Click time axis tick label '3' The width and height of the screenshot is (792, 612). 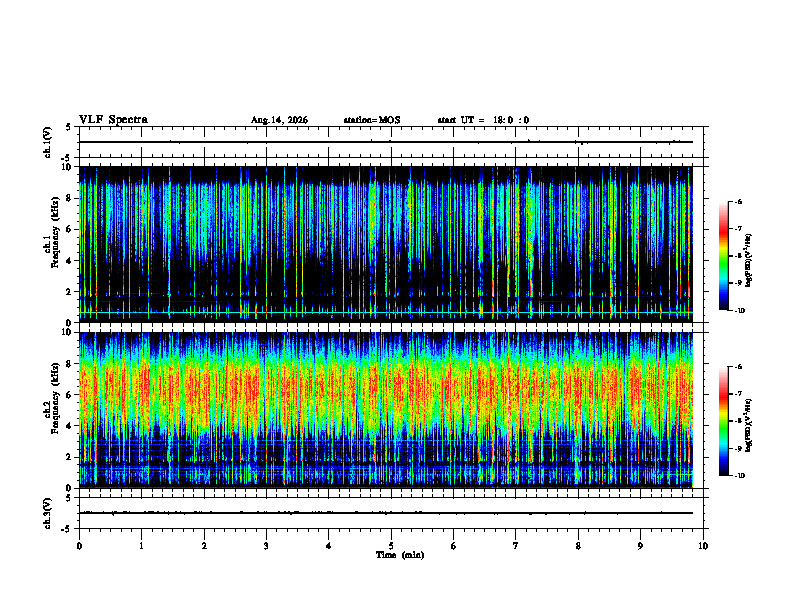[267, 546]
